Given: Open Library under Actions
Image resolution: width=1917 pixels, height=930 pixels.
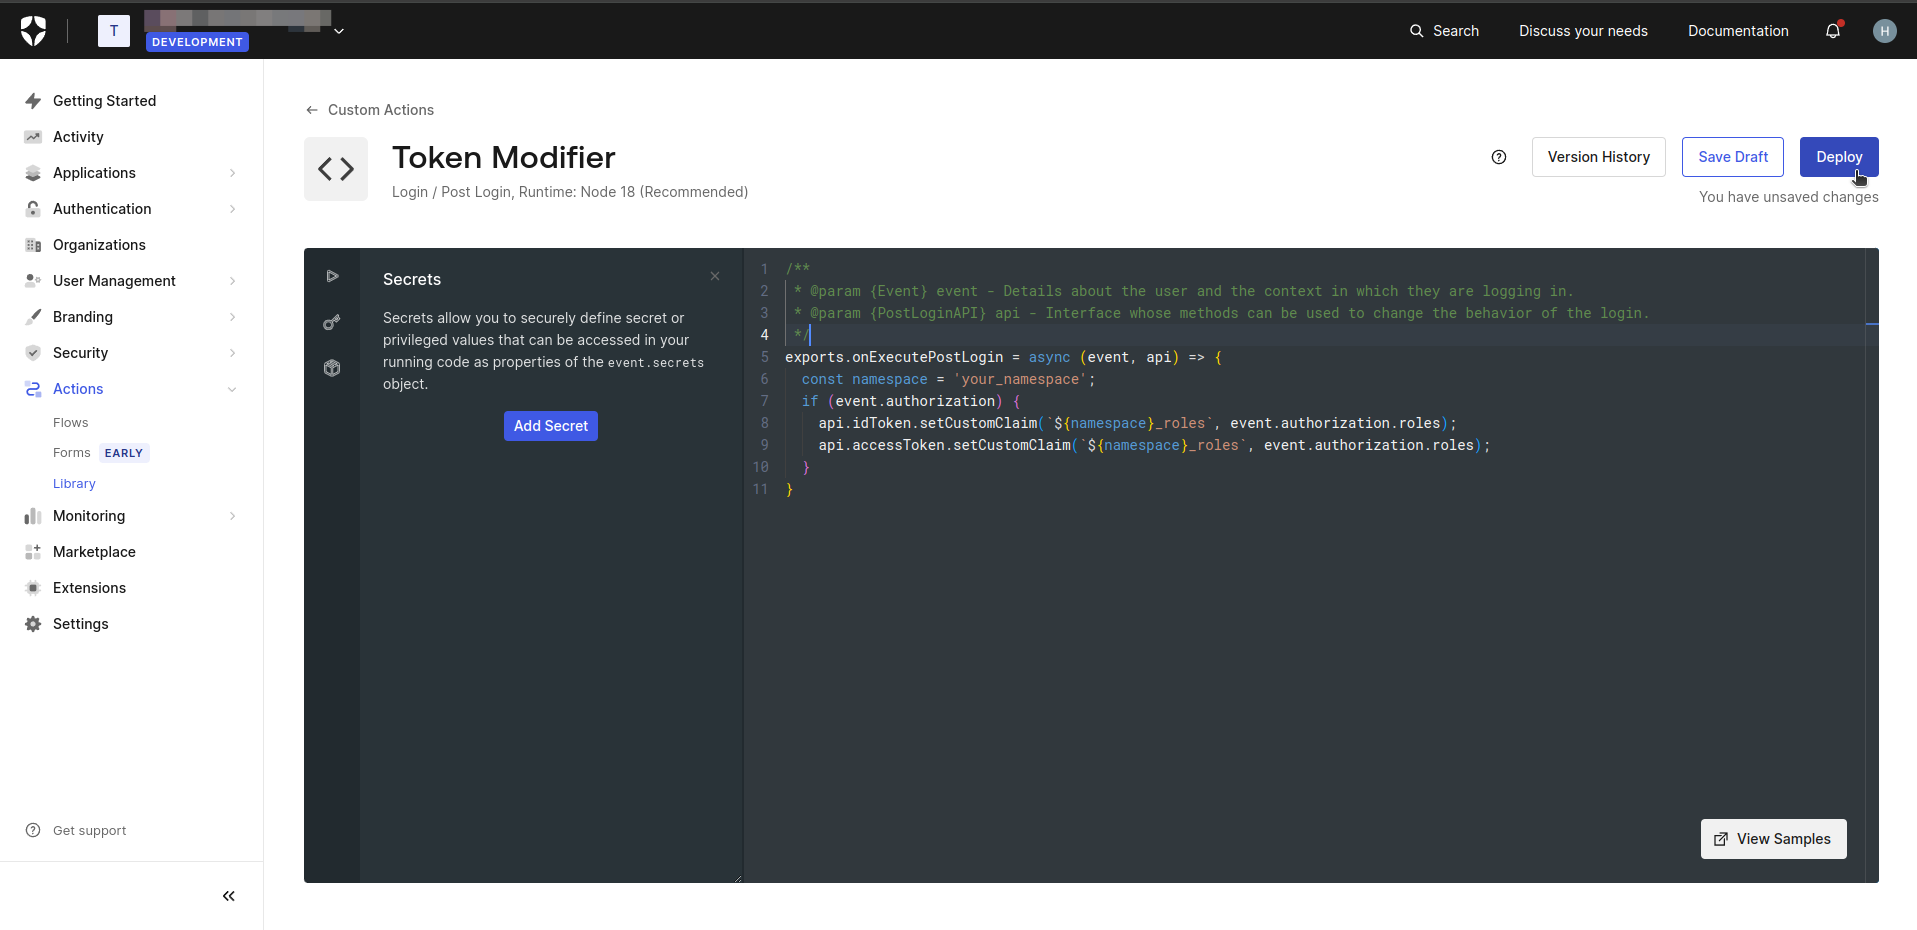Looking at the screenshot, I should click(x=74, y=484).
